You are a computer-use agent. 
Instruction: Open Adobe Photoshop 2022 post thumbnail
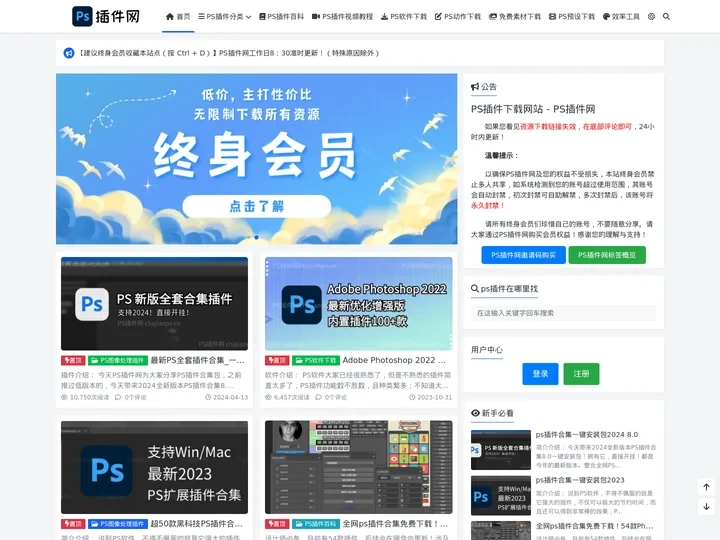tap(359, 304)
